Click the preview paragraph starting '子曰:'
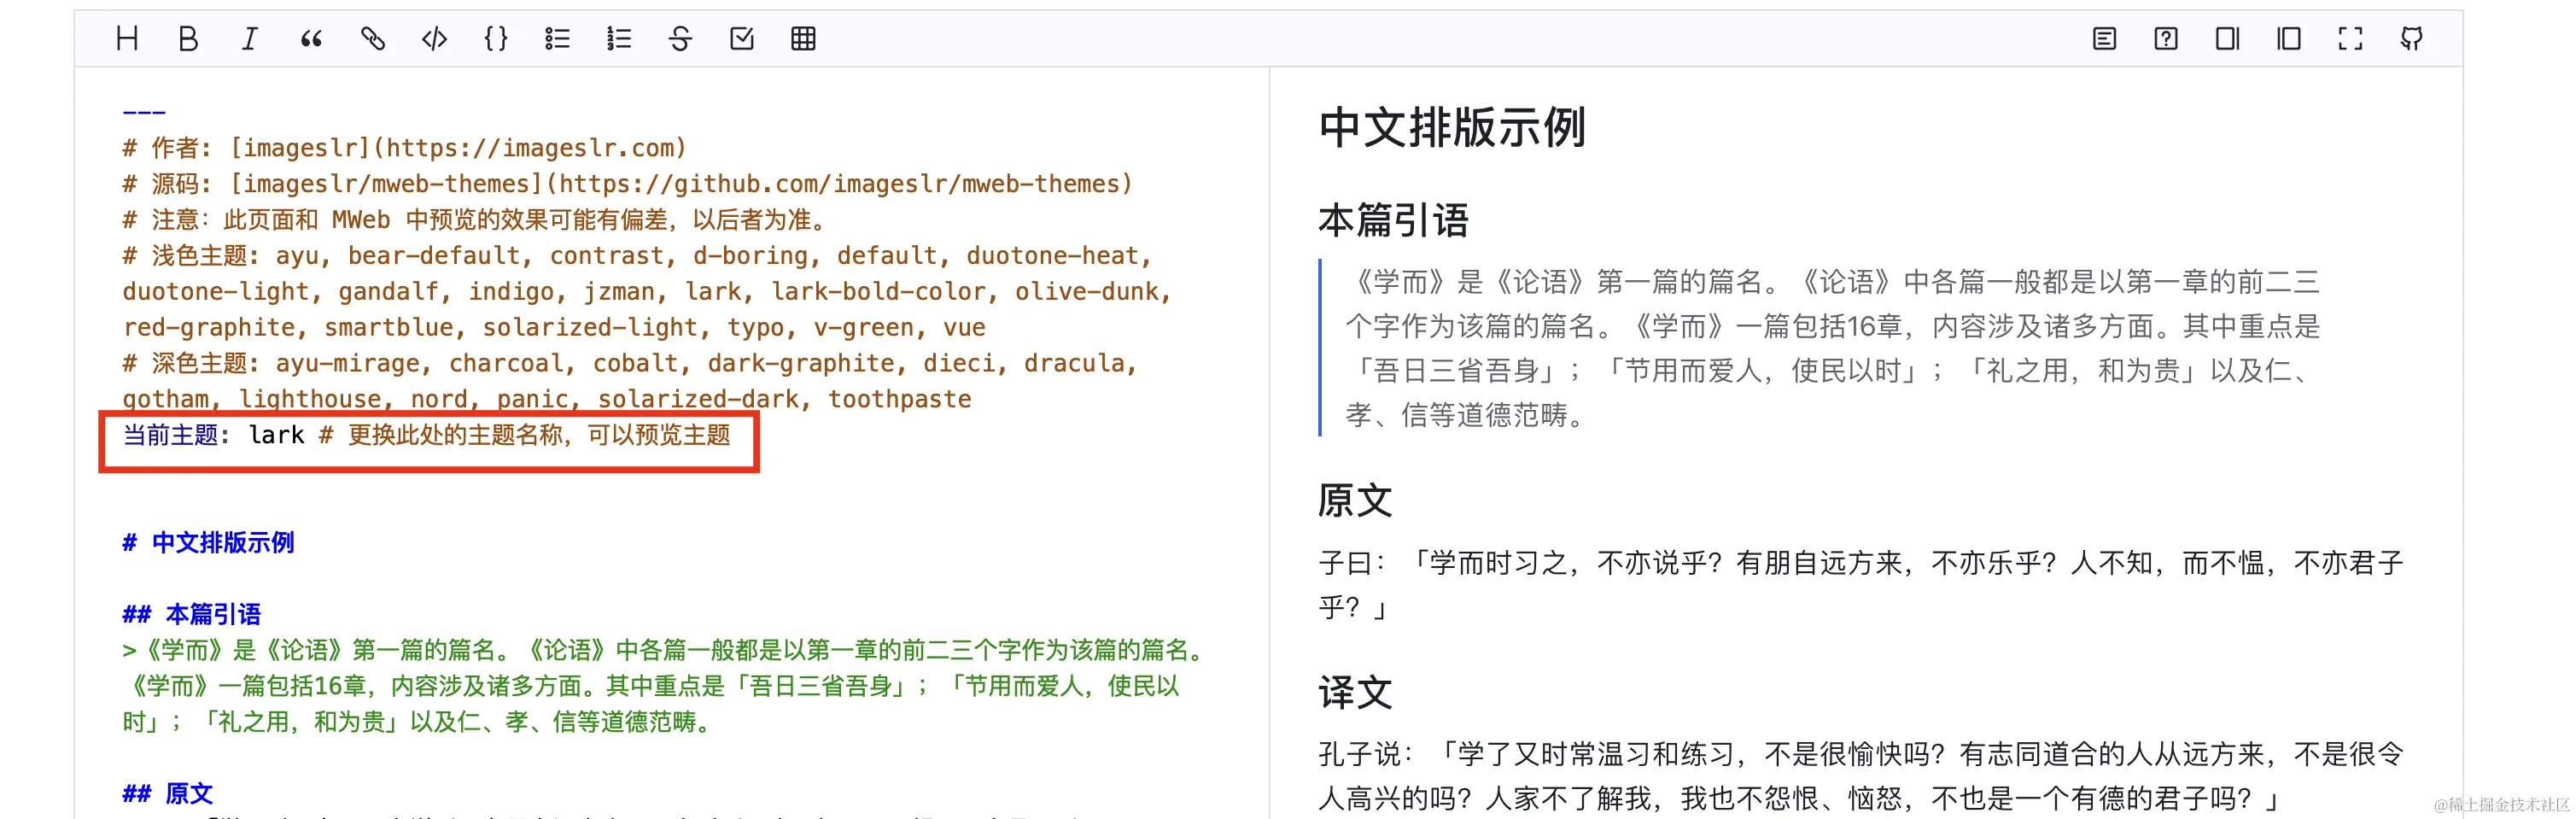Image resolution: width=2576 pixels, height=819 pixels. (1861, 585)
